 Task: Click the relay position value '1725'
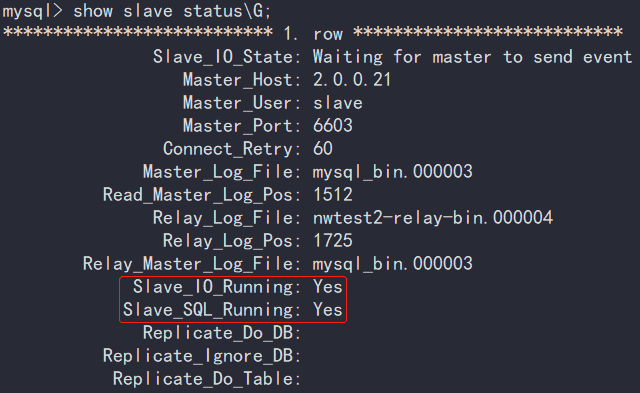click(333, 241)
